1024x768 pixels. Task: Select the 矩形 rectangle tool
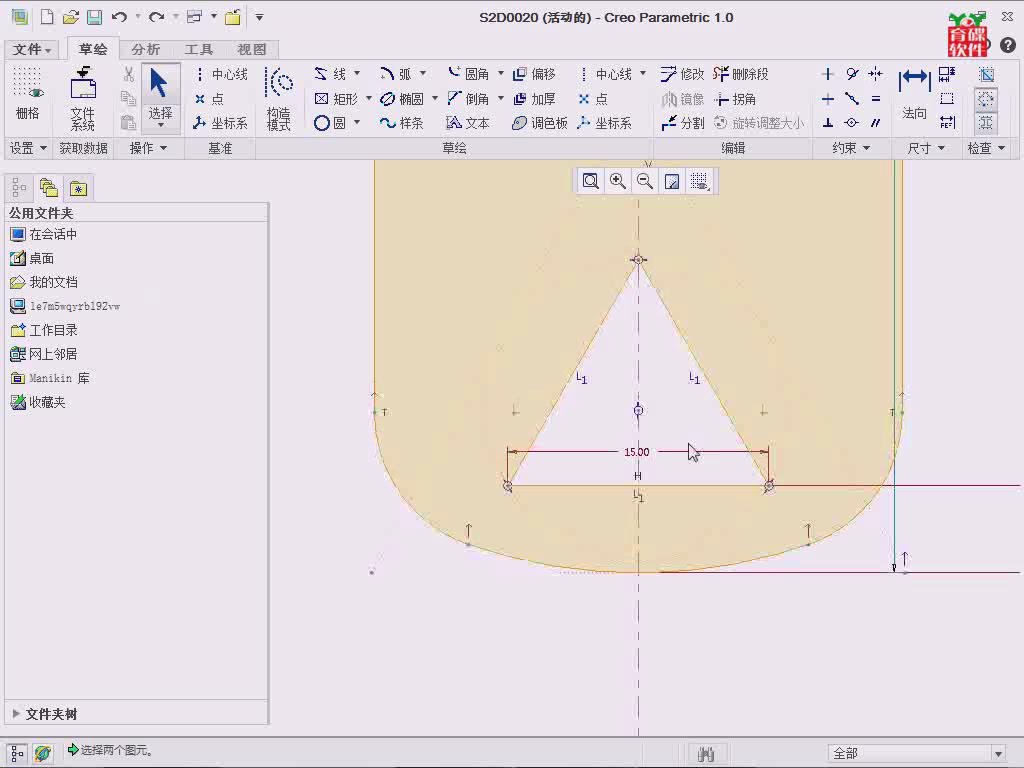click(x=336, y=99)
